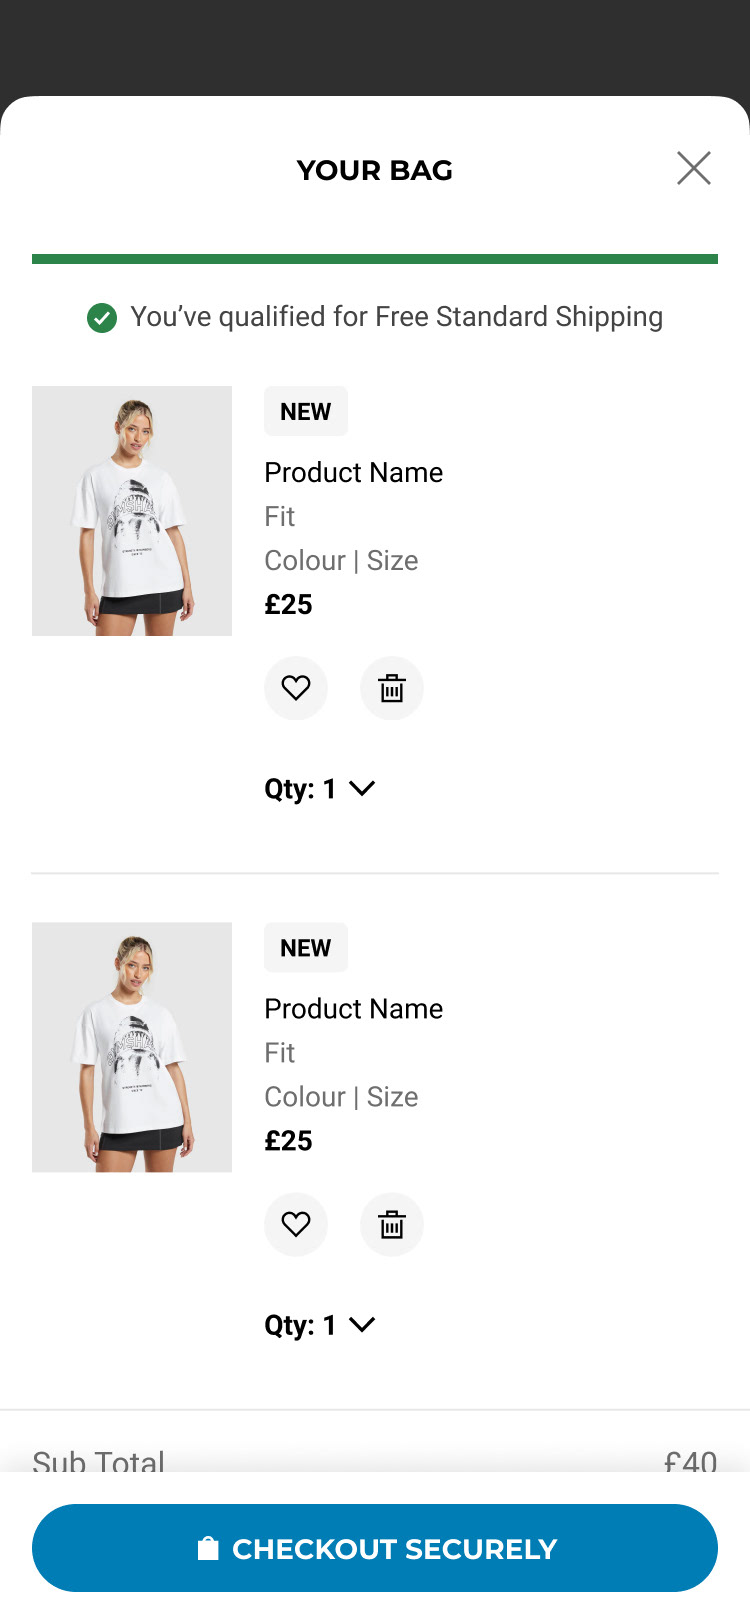750x1624 pixels.
Task: Open first product's Product Name link
Action: [353, 472]
